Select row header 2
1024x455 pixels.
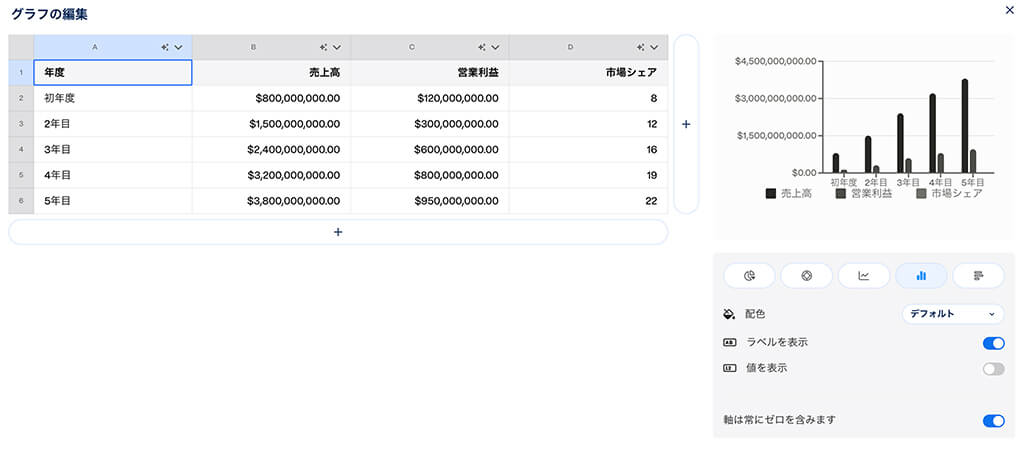pos(21,99)
